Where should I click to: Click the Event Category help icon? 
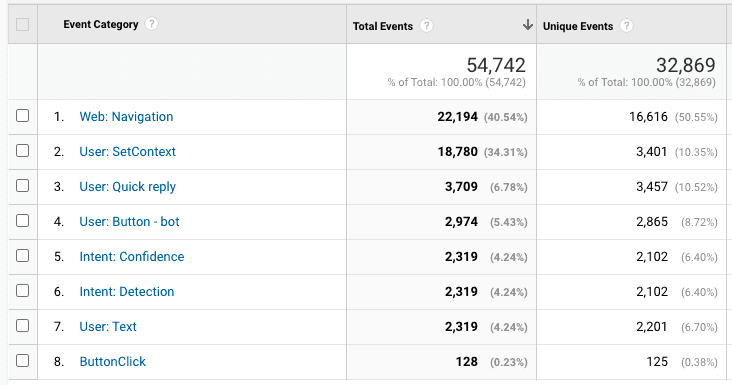pyautogui.click(x=151, y=23)
